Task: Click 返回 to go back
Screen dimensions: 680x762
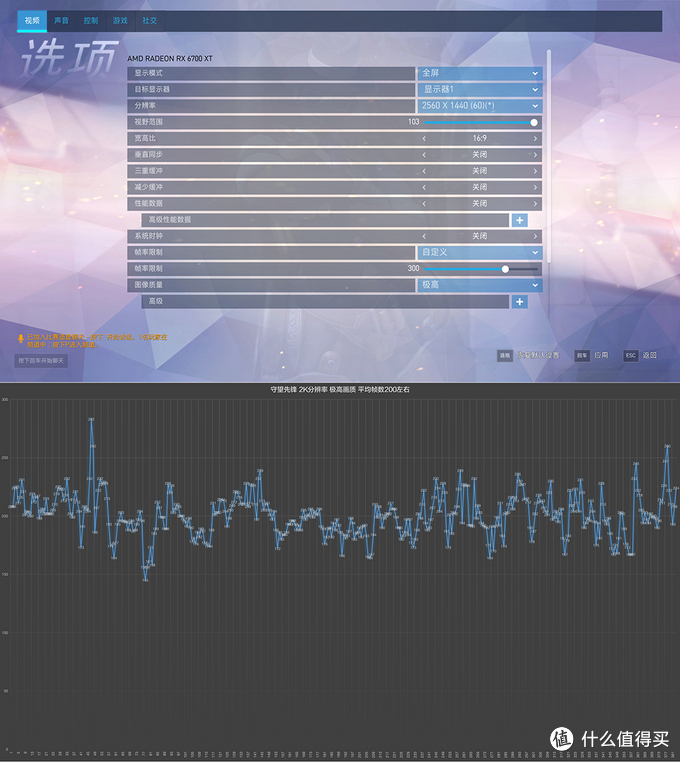Action: click(650, 355)
